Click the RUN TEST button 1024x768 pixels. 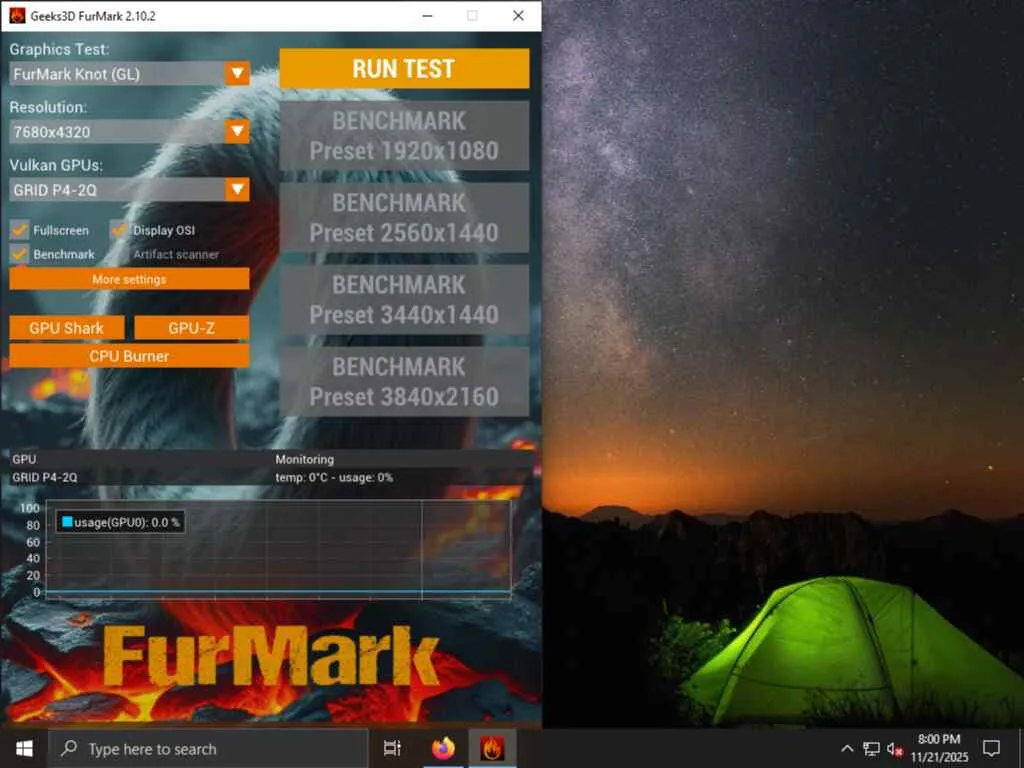pyautogui.click(x=404, y=69)
